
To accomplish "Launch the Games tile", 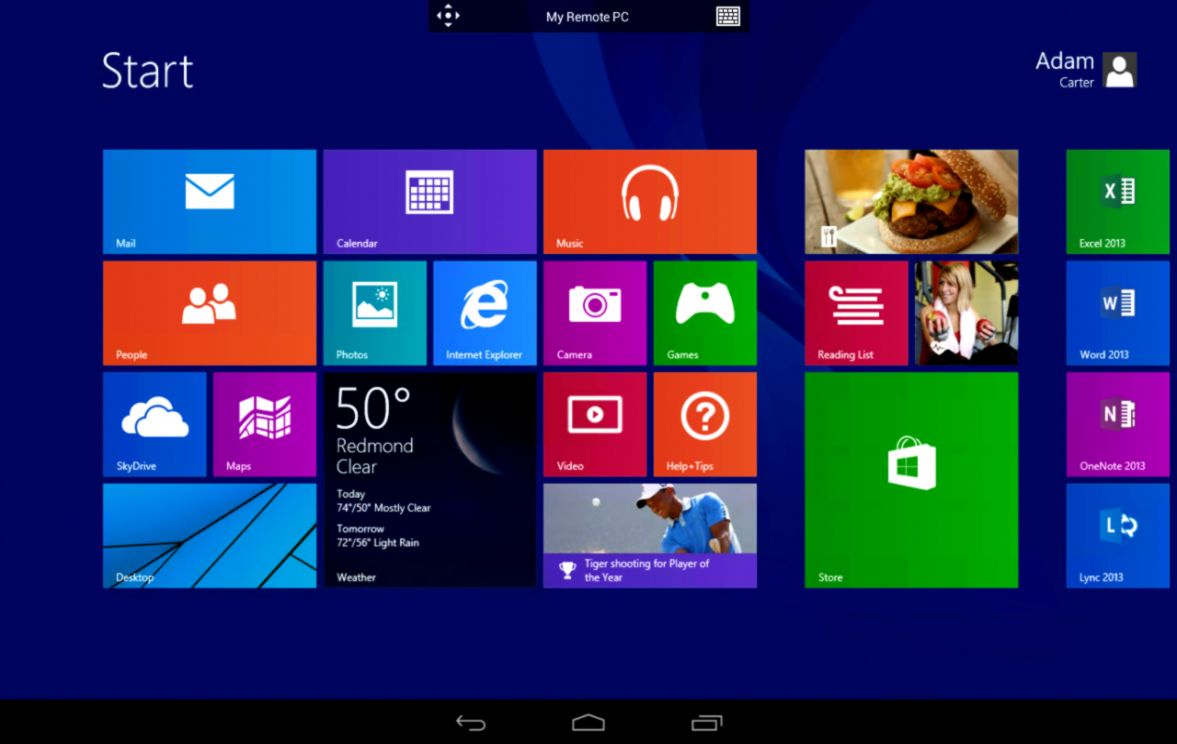I will pyautogui.click(x=704, y=311).
